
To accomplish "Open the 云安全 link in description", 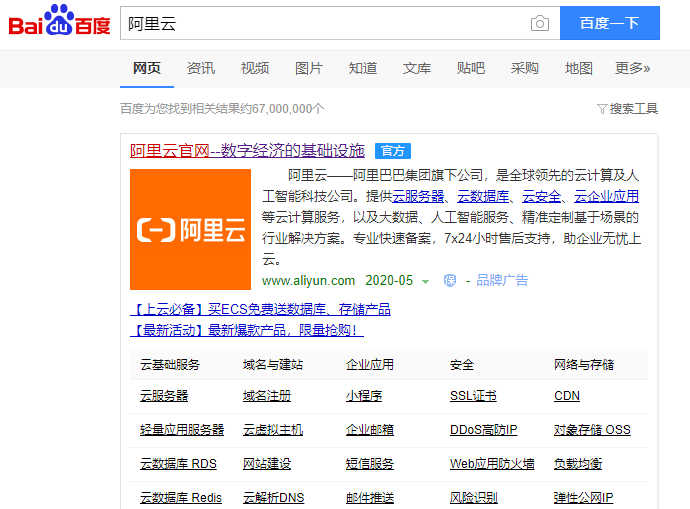I will [541, 196].
